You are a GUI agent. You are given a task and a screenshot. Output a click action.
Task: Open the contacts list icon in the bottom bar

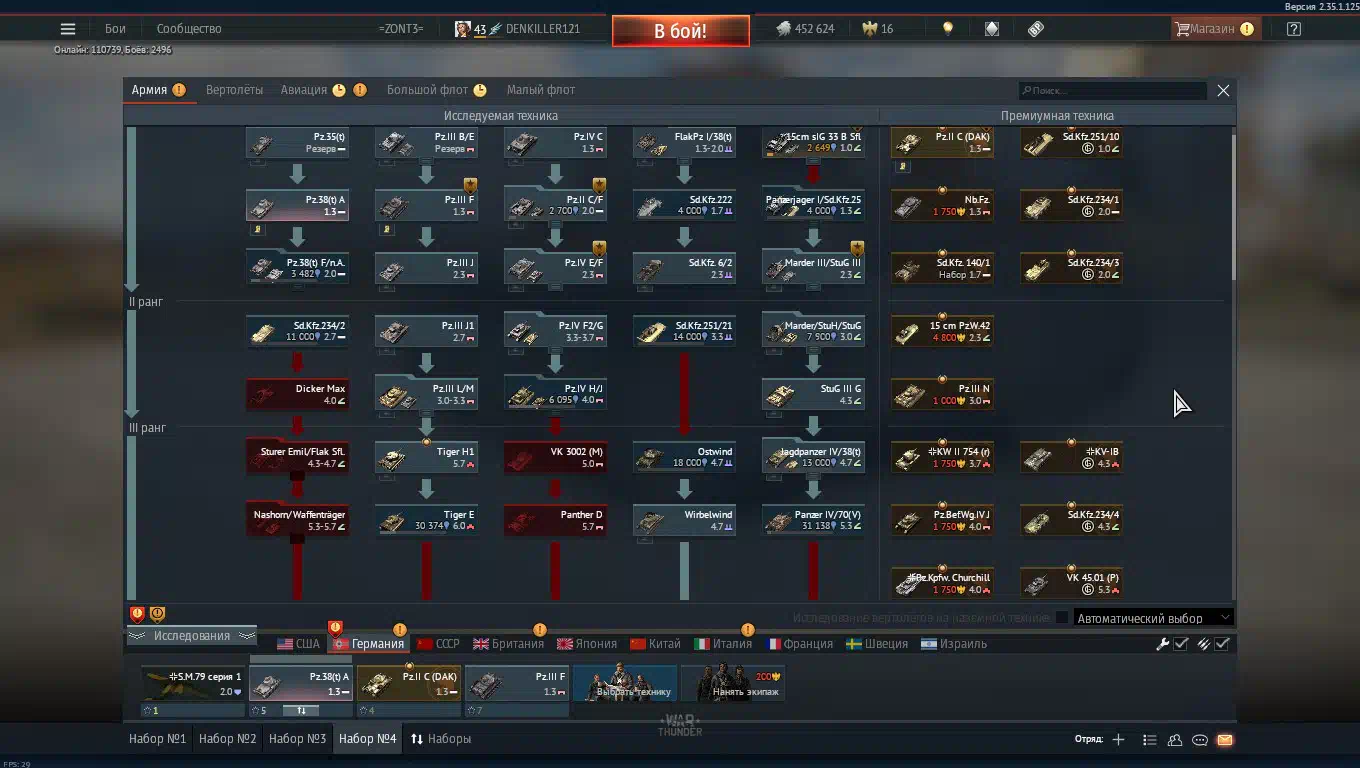(1150, 740)
